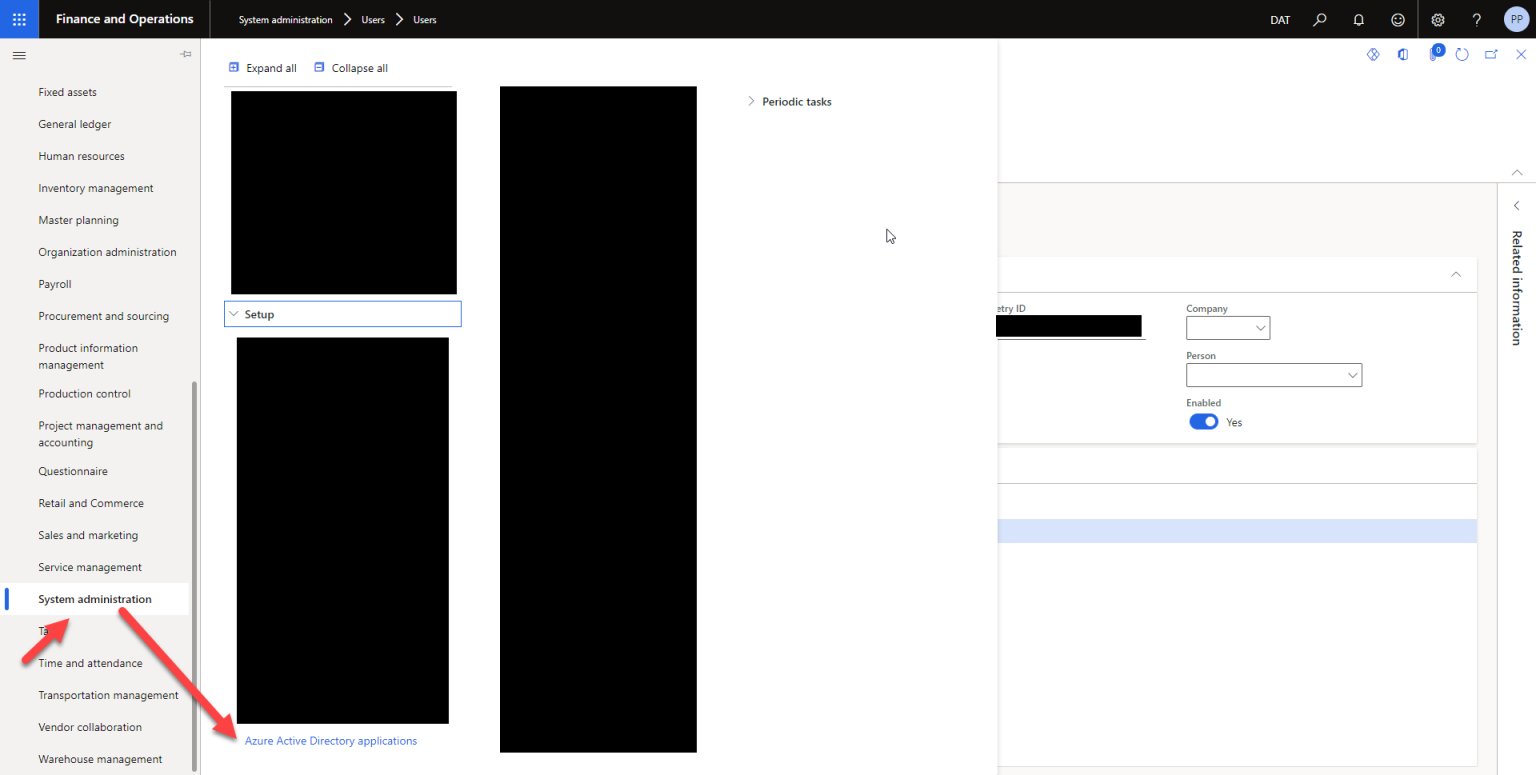Viewport: 1536px width, 775px height.
Task: Open the Payroll module
Action: (55, 284)
